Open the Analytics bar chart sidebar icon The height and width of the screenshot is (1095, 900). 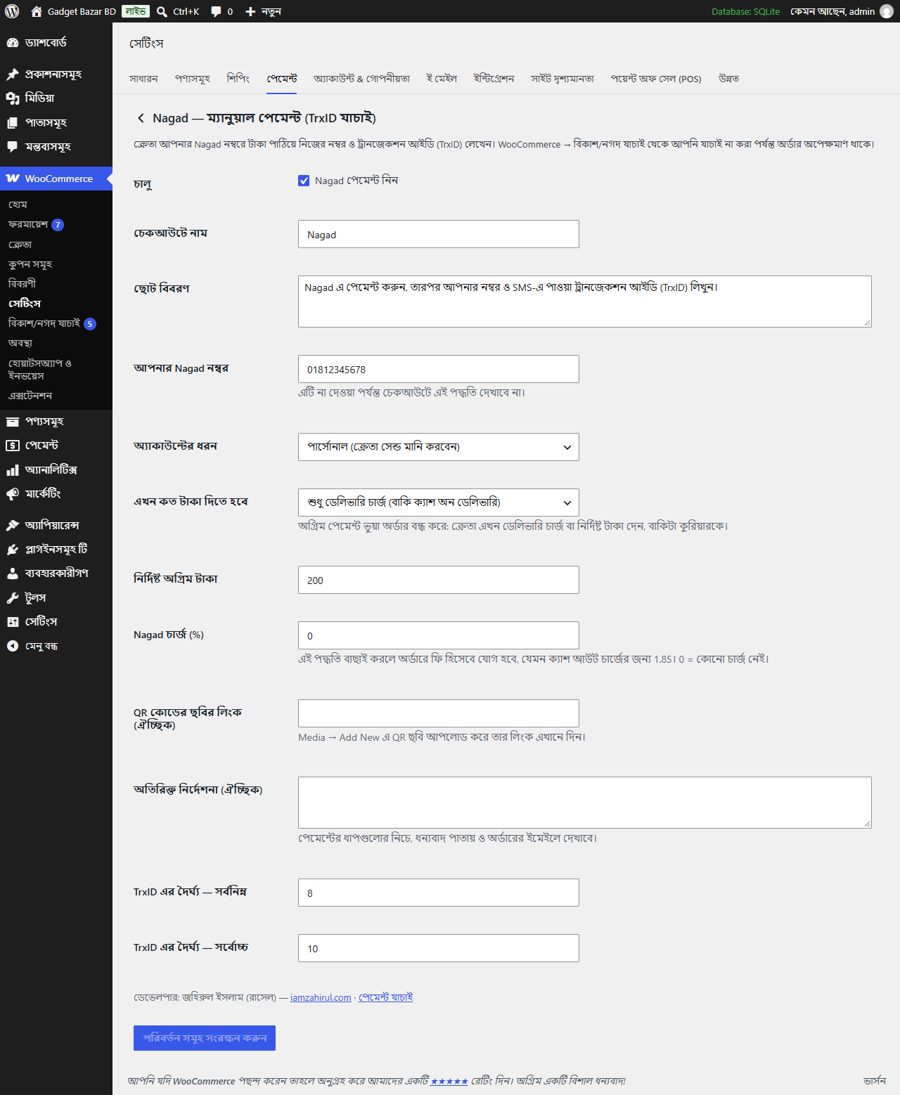click(13, 470)
